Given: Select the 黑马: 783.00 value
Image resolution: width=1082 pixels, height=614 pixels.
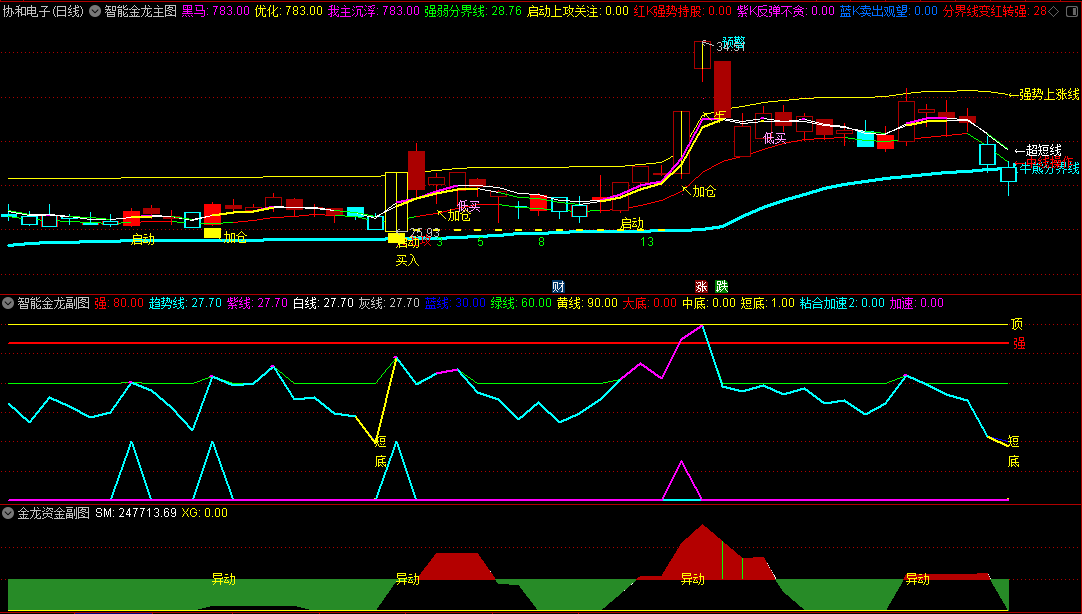Looking at the screenshot, I should 215,11.
